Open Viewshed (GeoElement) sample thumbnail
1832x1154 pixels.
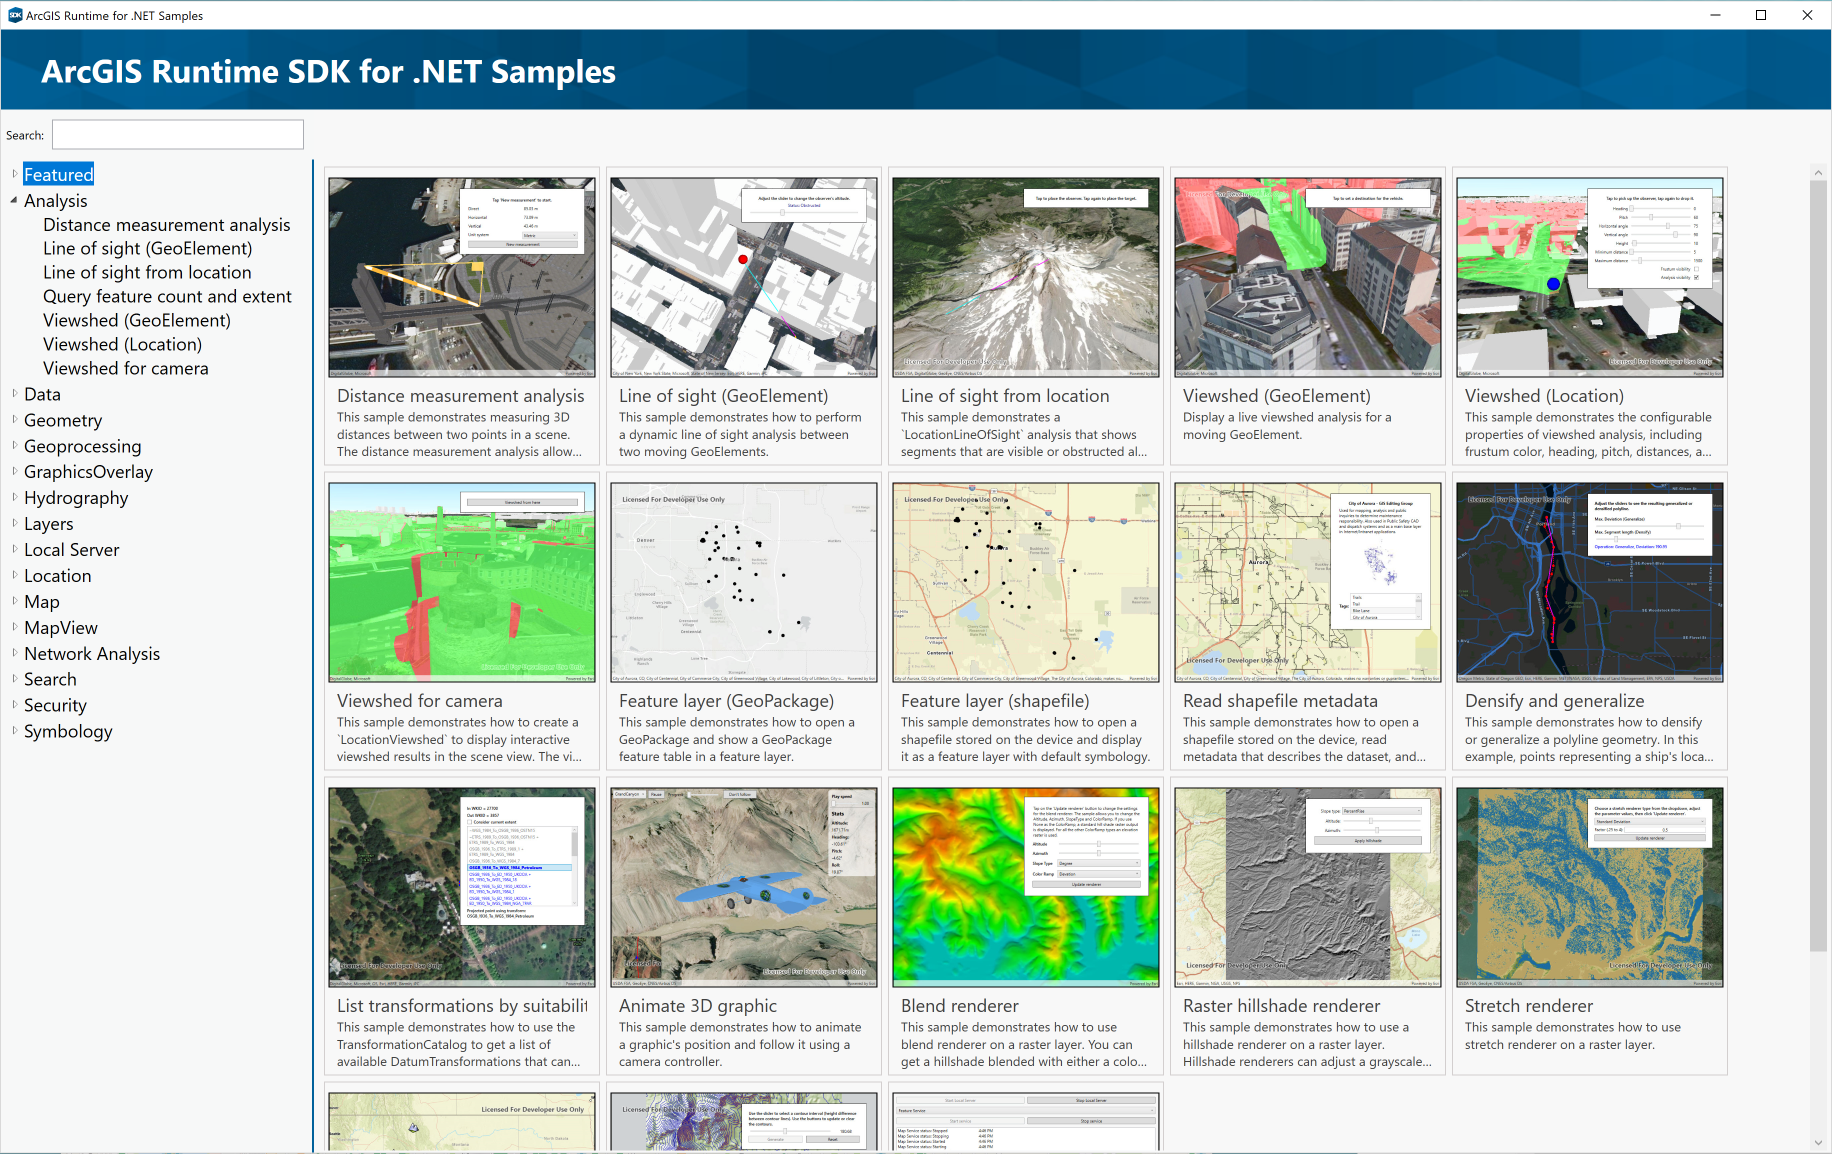[x=1308, y=277]
